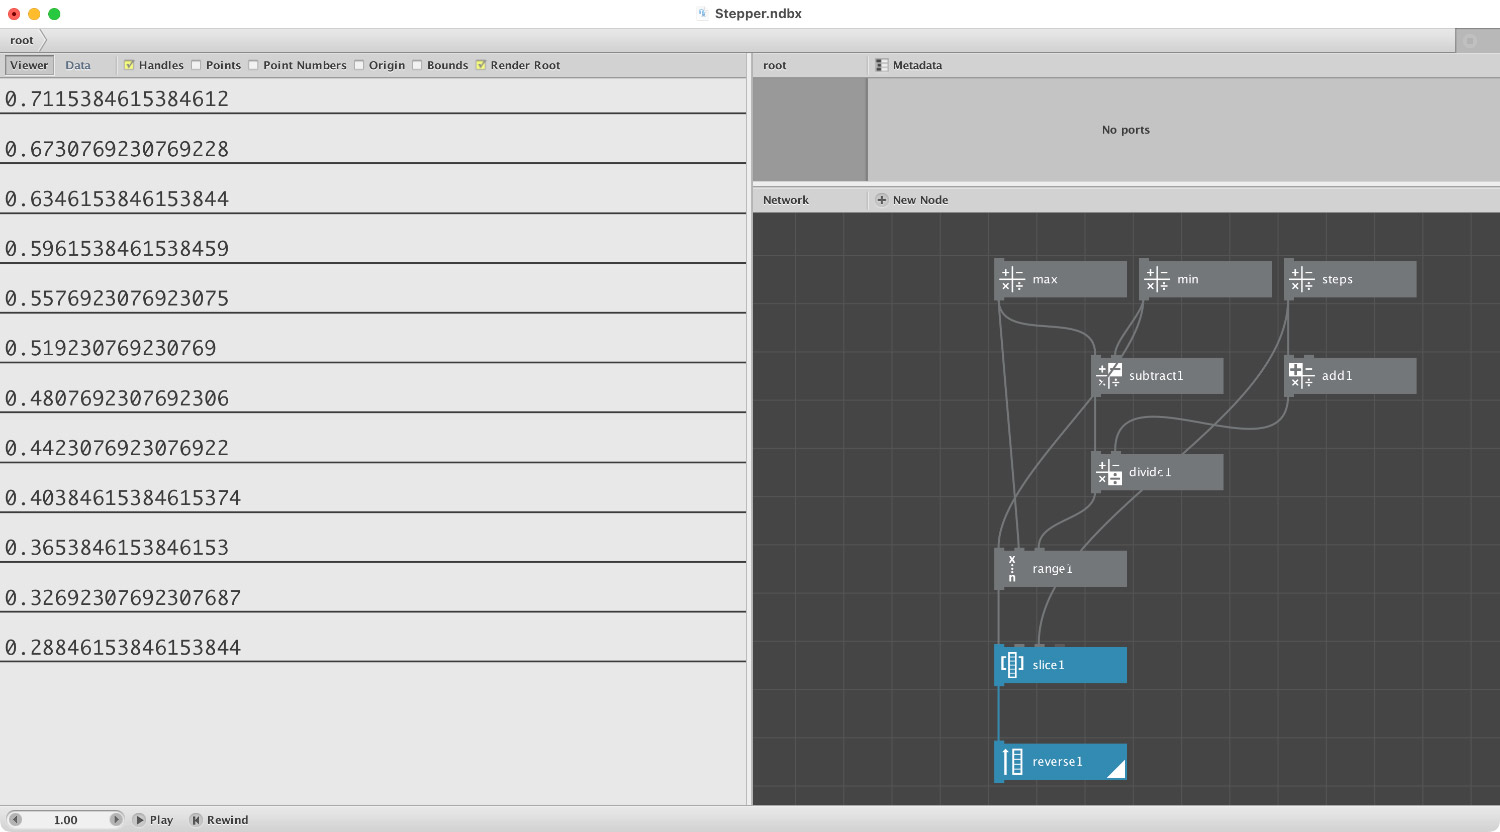Viewport: 1500px width, 832px height.
Task: Toggle the Render Root checkbox
Action: pyautogui.click(x=481, y=65)
